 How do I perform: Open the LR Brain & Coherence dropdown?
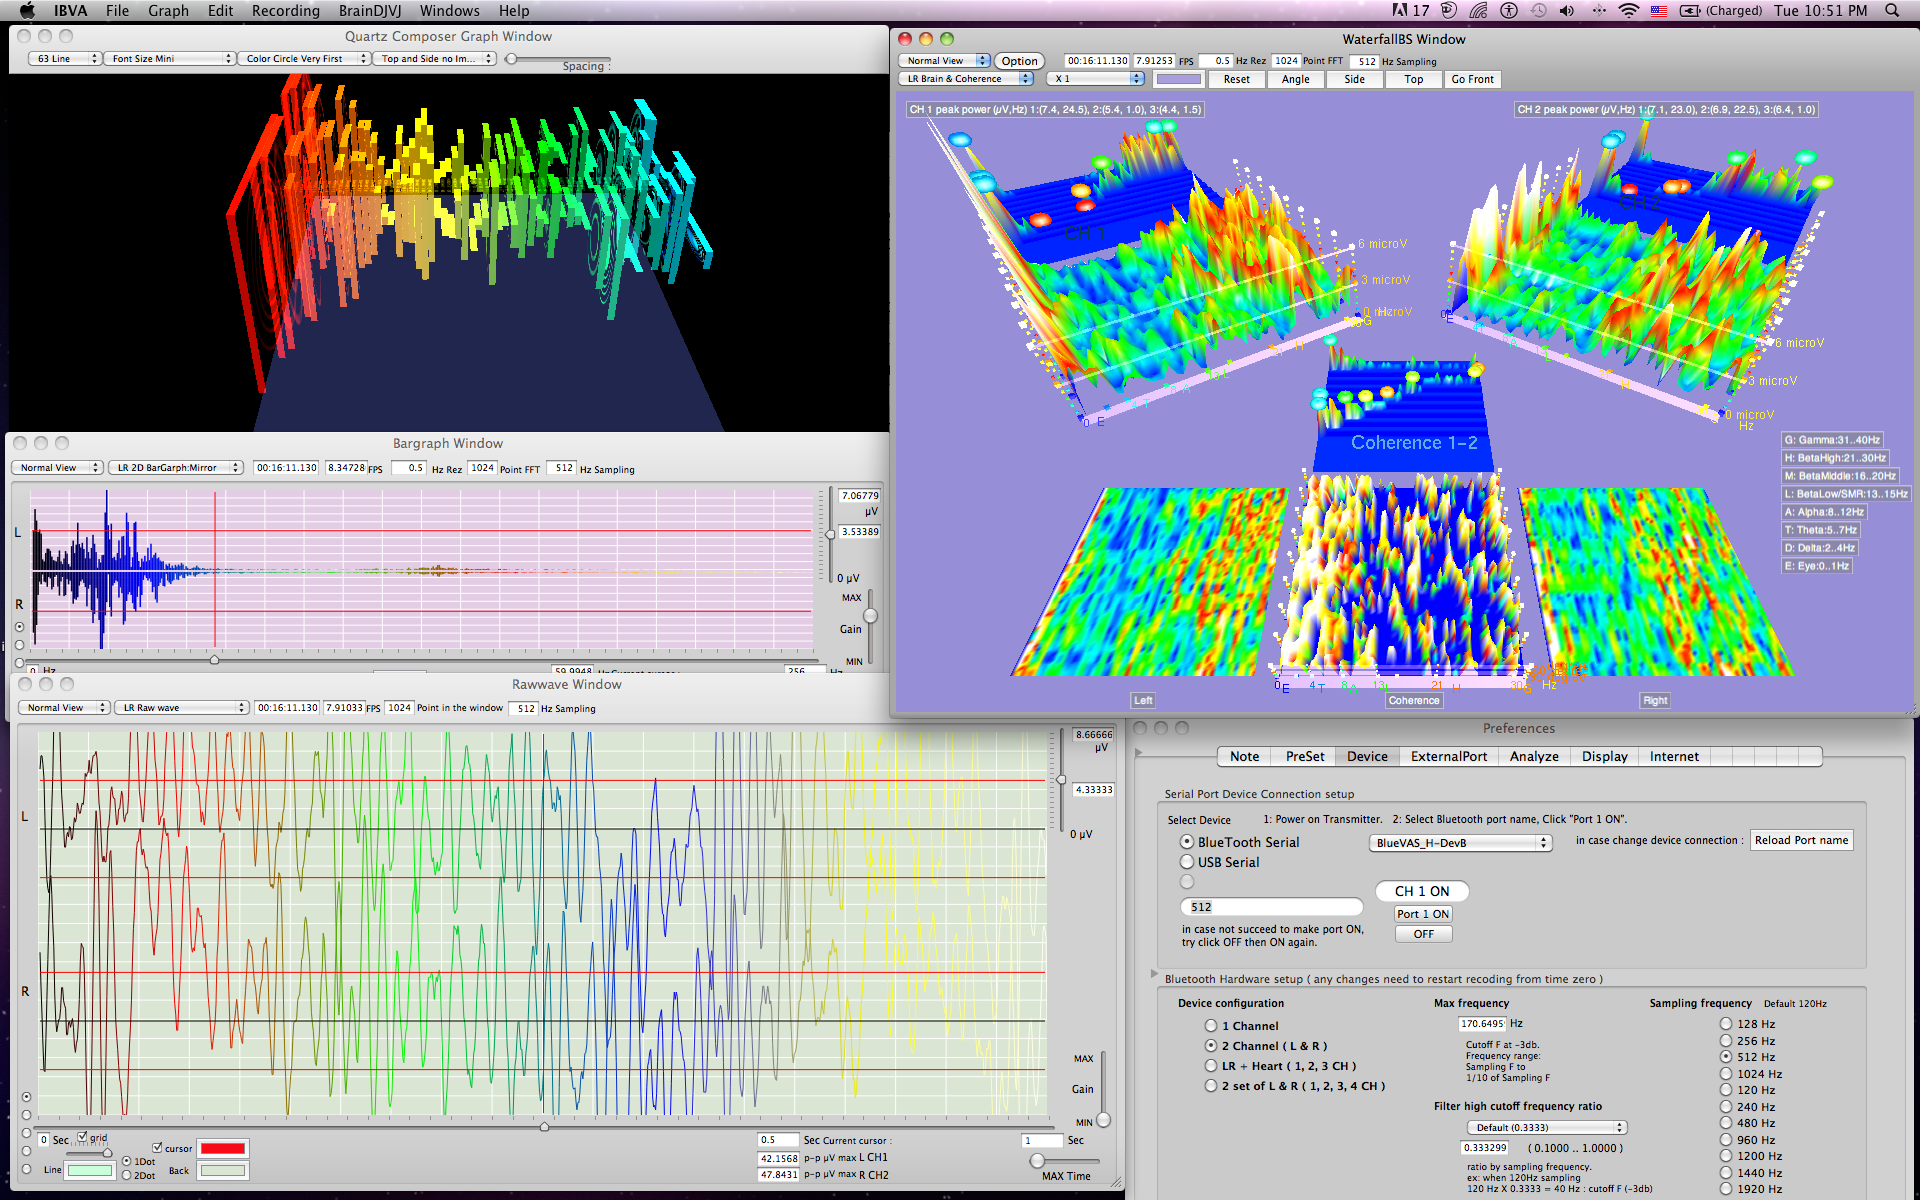click(965, 79)
